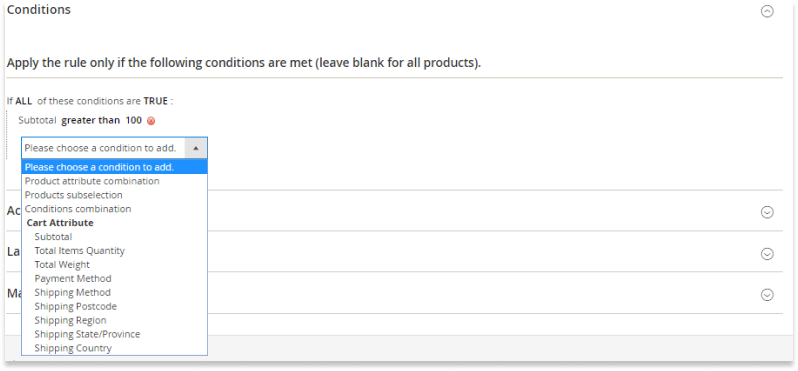Screen dimensions: 798x371
Task: Close the condition dropdown via its arrow
Action: [x=196, y=148]
